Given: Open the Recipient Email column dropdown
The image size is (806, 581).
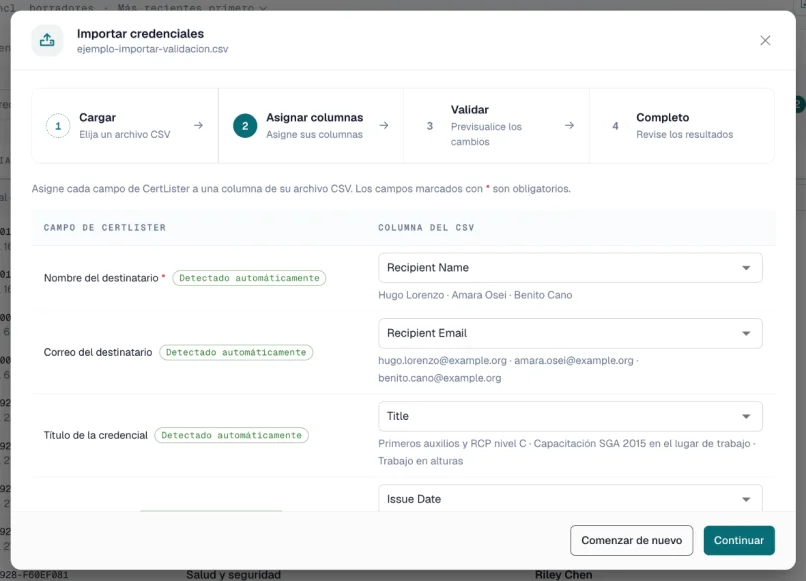Looking at the screenshot, I should click(570, 333).
